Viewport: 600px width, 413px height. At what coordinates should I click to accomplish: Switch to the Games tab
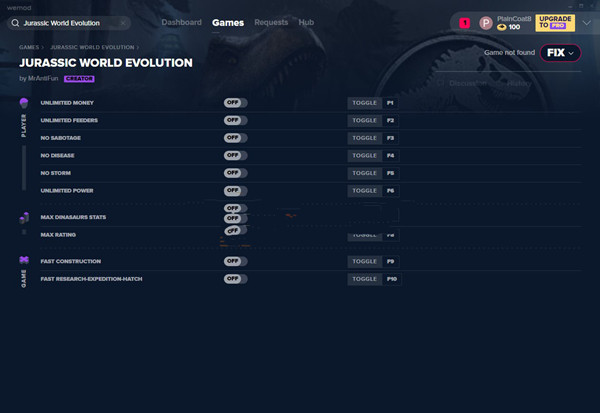pyautogui.click(x=228, y=23)
